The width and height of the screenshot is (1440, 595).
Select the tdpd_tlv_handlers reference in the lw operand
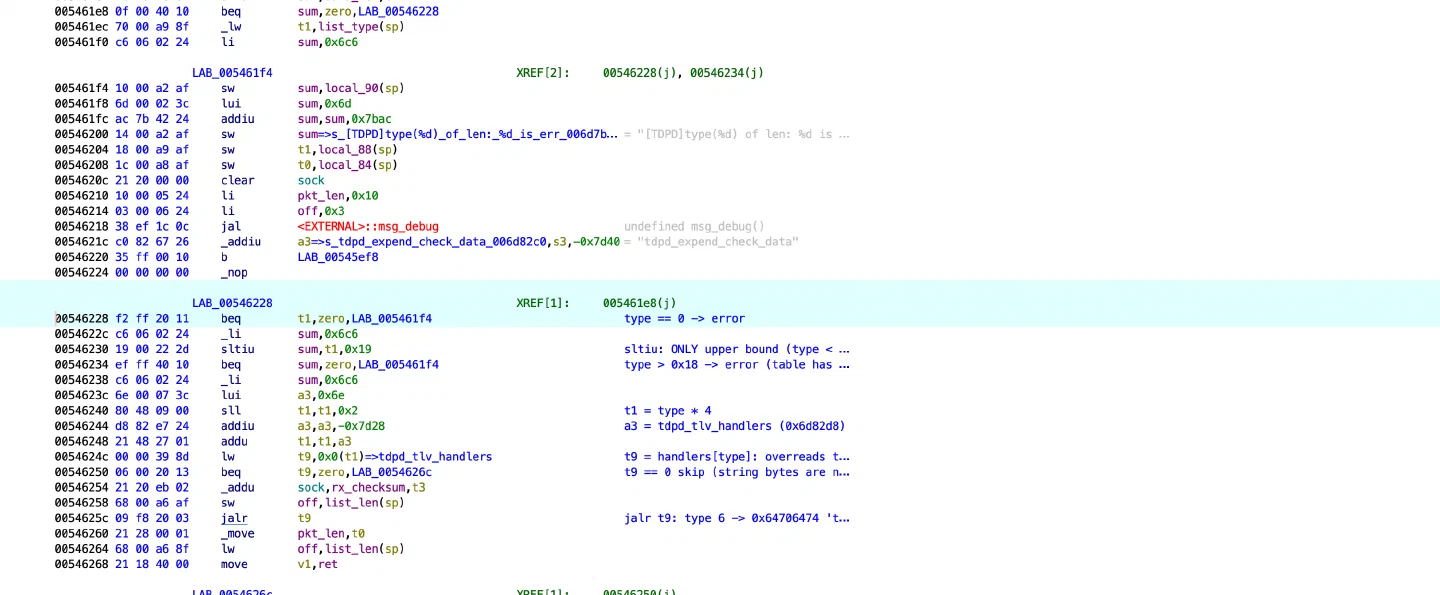435,457
